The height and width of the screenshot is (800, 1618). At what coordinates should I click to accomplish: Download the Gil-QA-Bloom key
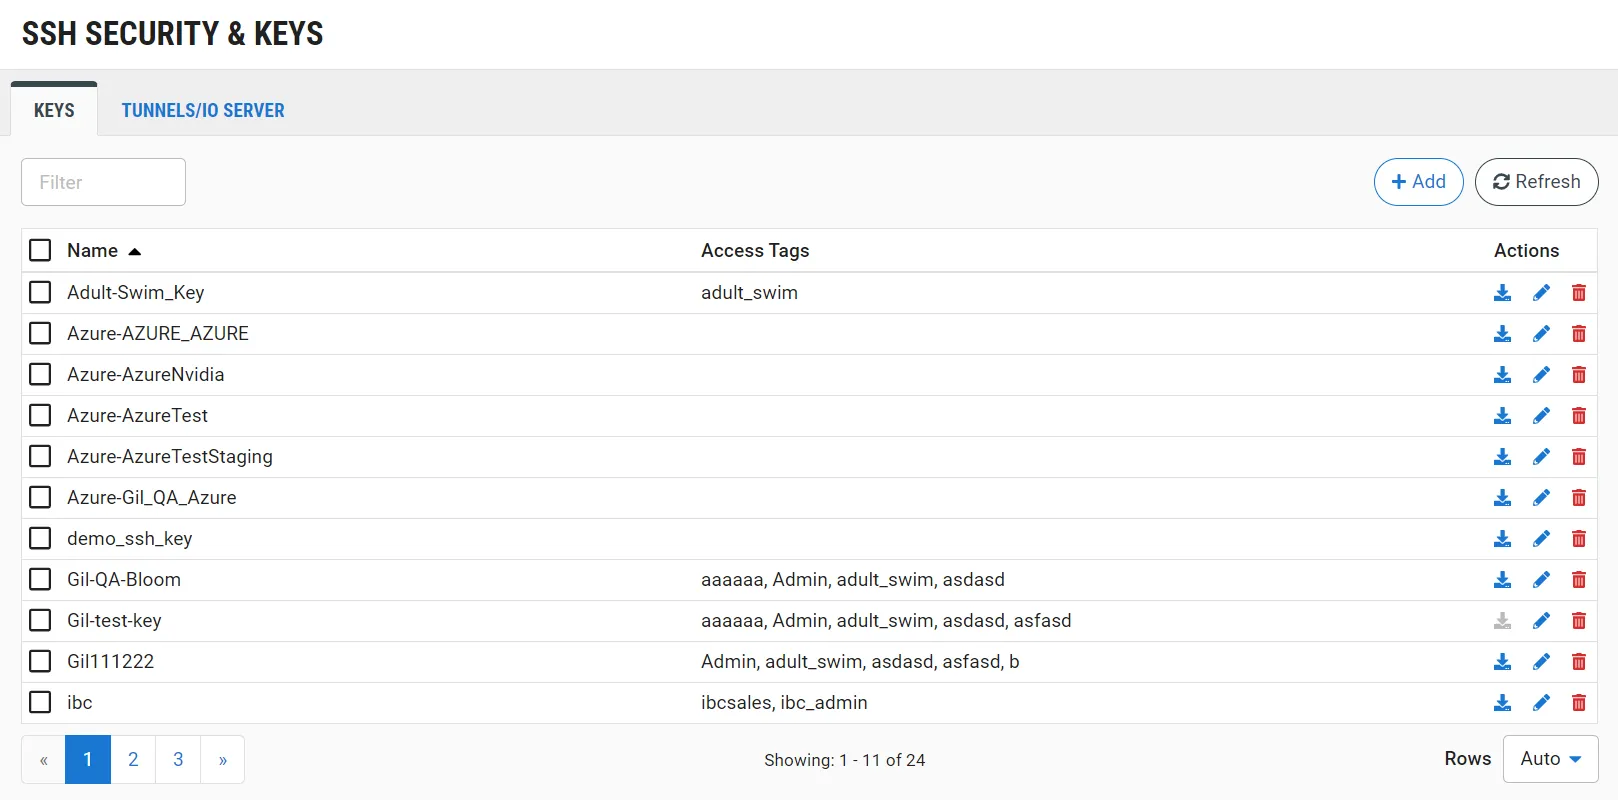tap(1502, 580)
